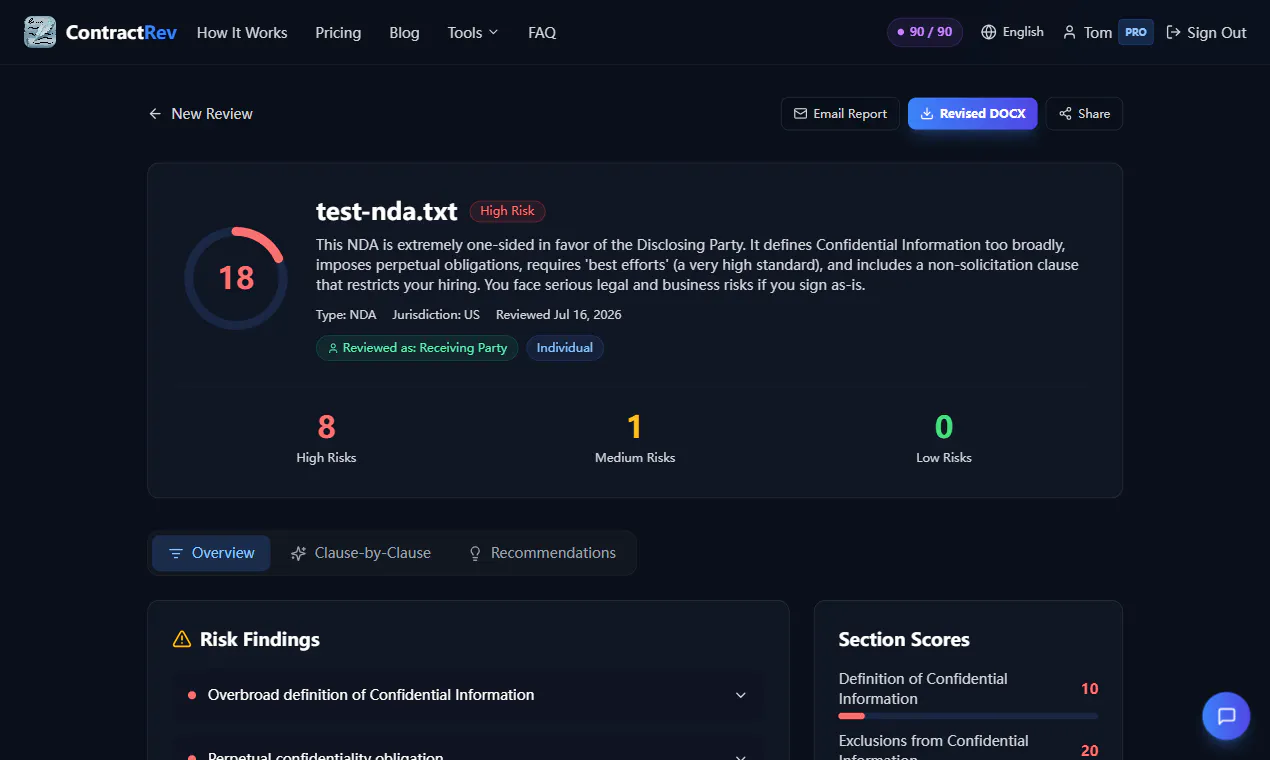Click the share network icon
This screenshot has width=1270, height=760.
click(1066, 114)
